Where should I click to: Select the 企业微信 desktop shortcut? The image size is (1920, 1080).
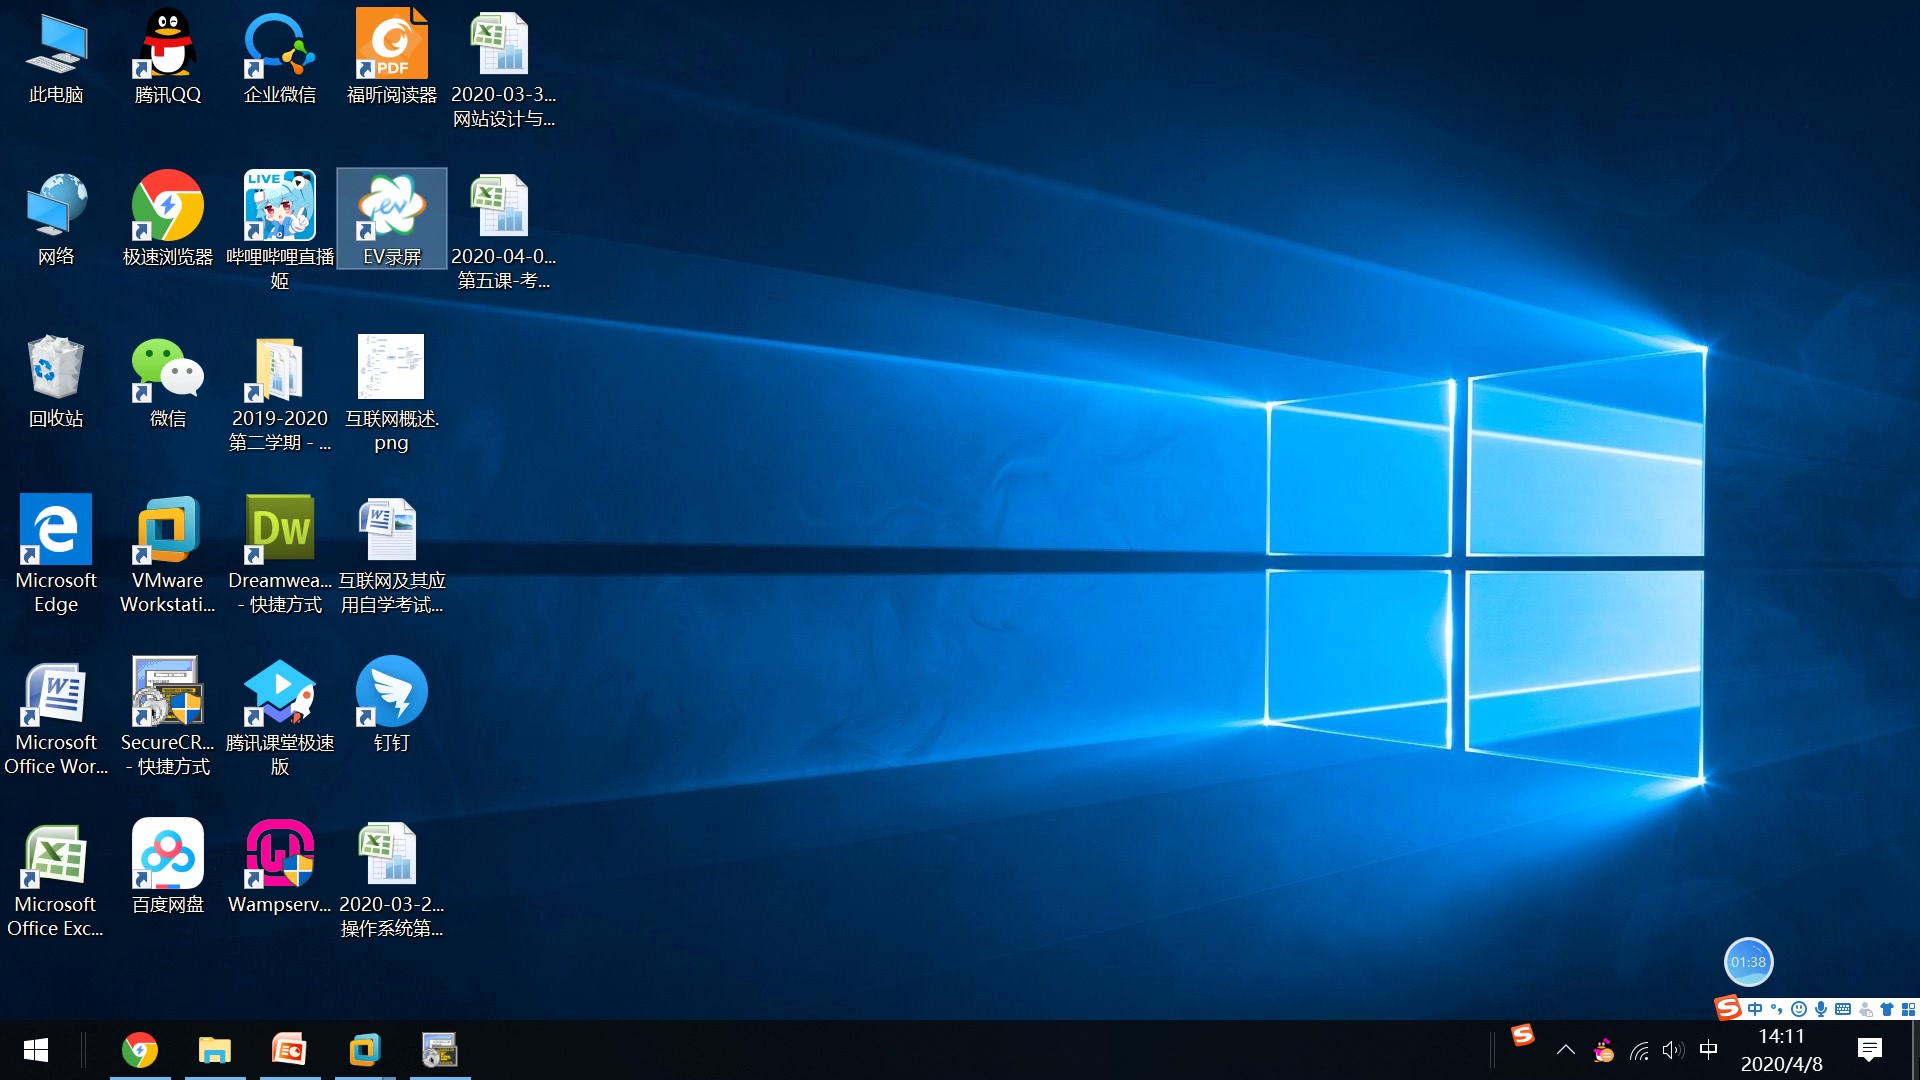[x=280, y=58]
